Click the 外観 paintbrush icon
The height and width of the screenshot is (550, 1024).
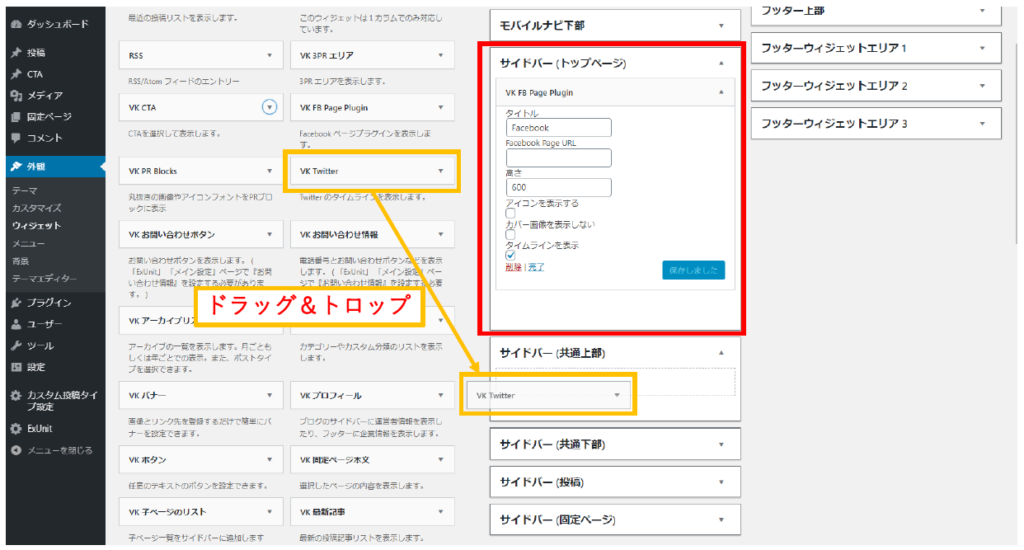click(x=16, y=167)
